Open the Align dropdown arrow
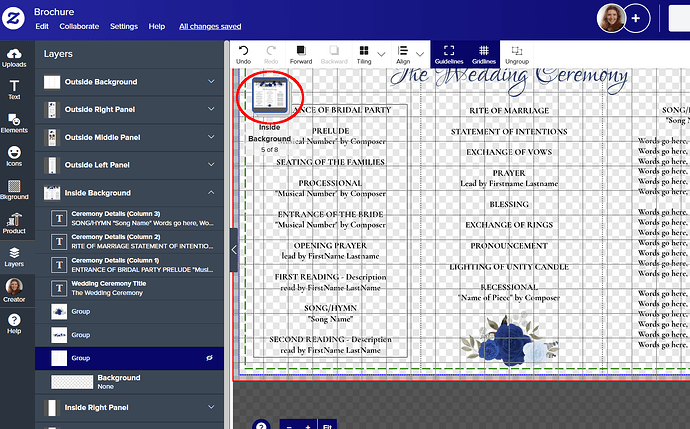The image size is (690, 429). tap(420, 54)
